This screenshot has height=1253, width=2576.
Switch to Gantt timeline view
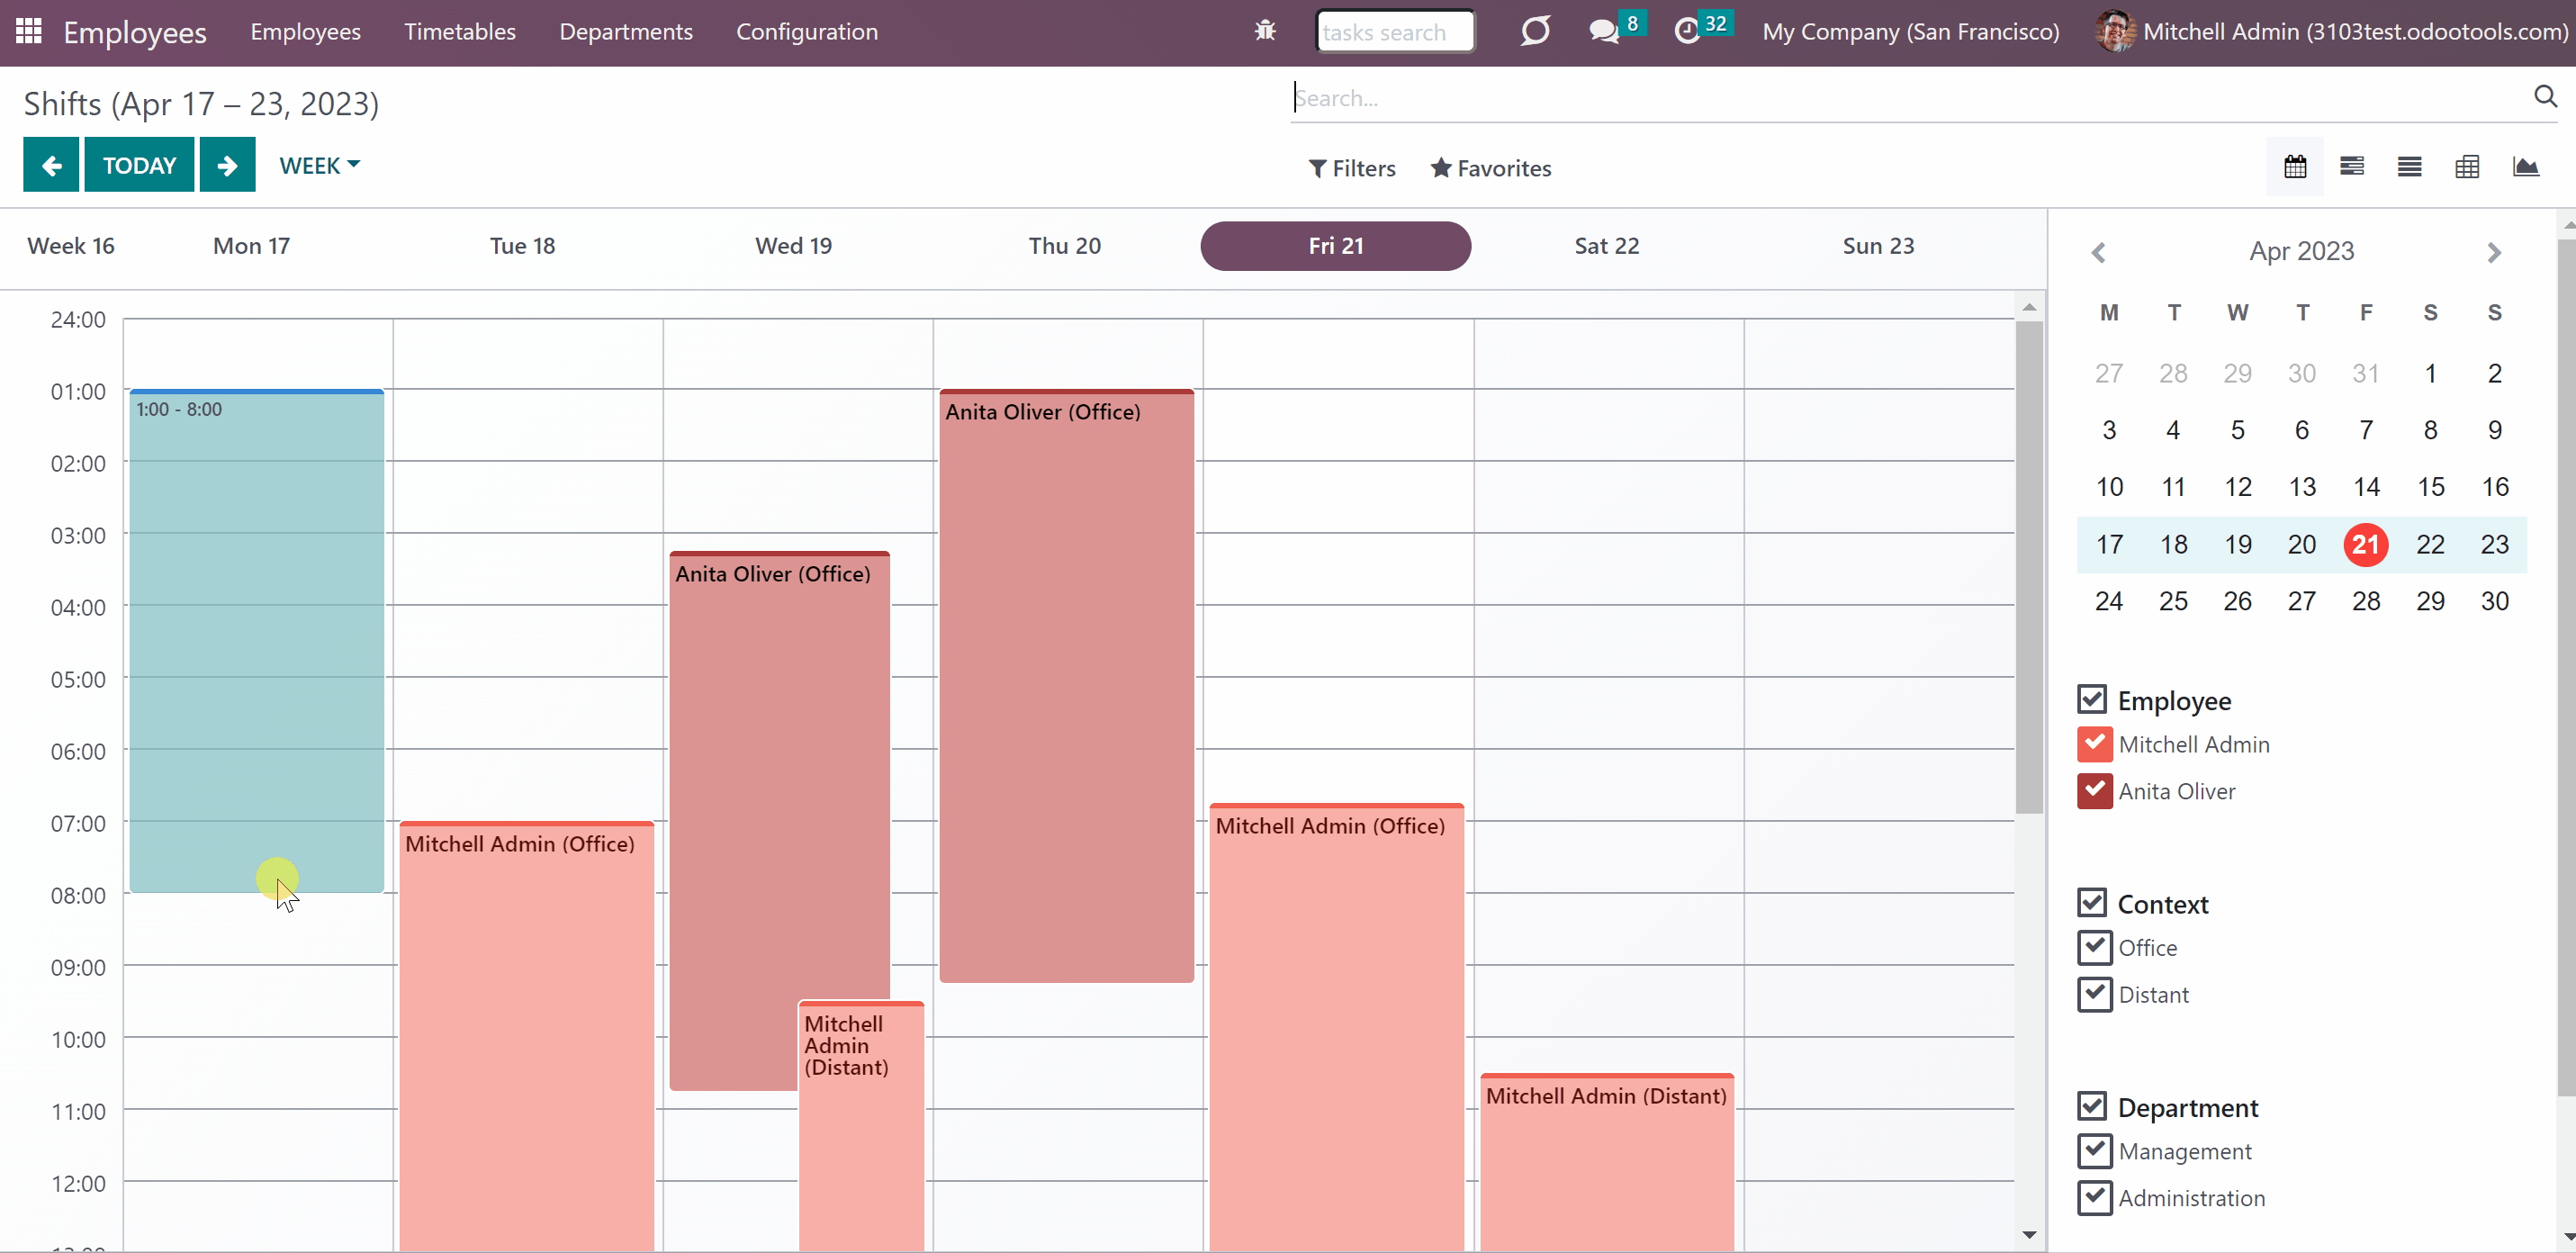coord(2352,167)
